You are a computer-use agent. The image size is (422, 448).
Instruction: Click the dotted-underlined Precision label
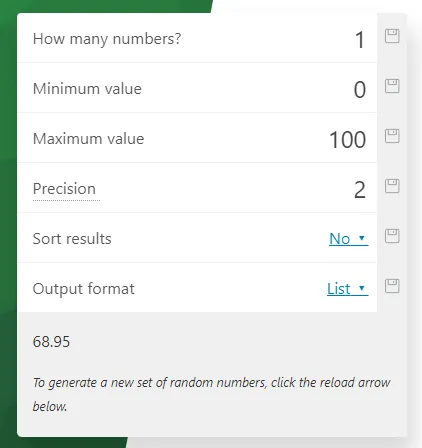click(x=64, y=189)
